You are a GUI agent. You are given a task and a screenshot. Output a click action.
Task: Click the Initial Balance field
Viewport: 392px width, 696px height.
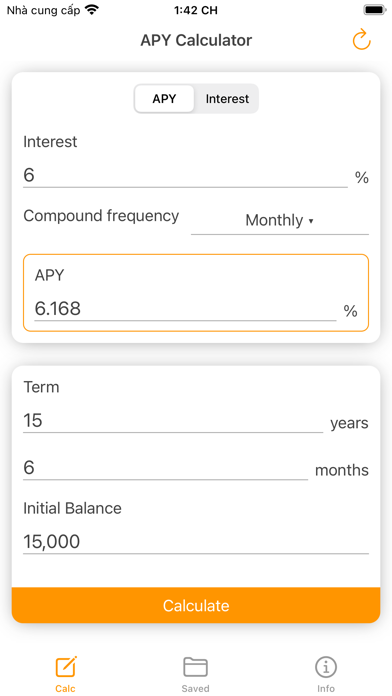196,542
